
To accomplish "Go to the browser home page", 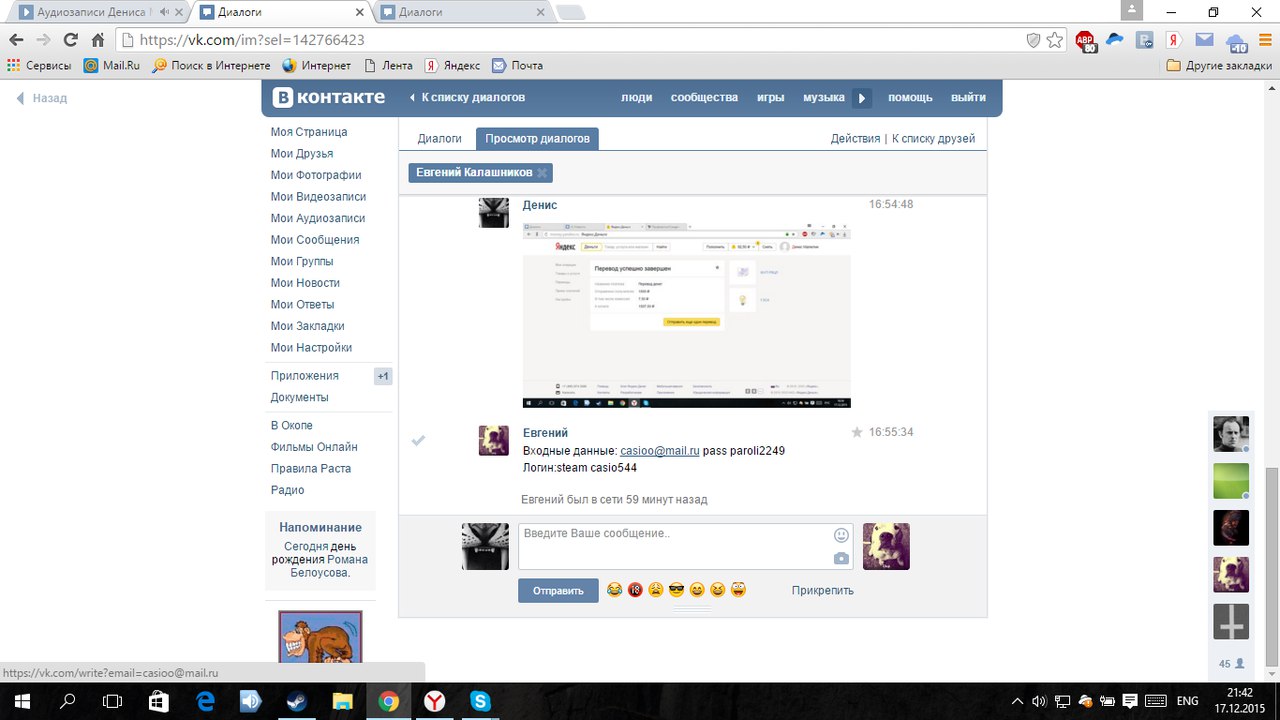I will (98, 40).
